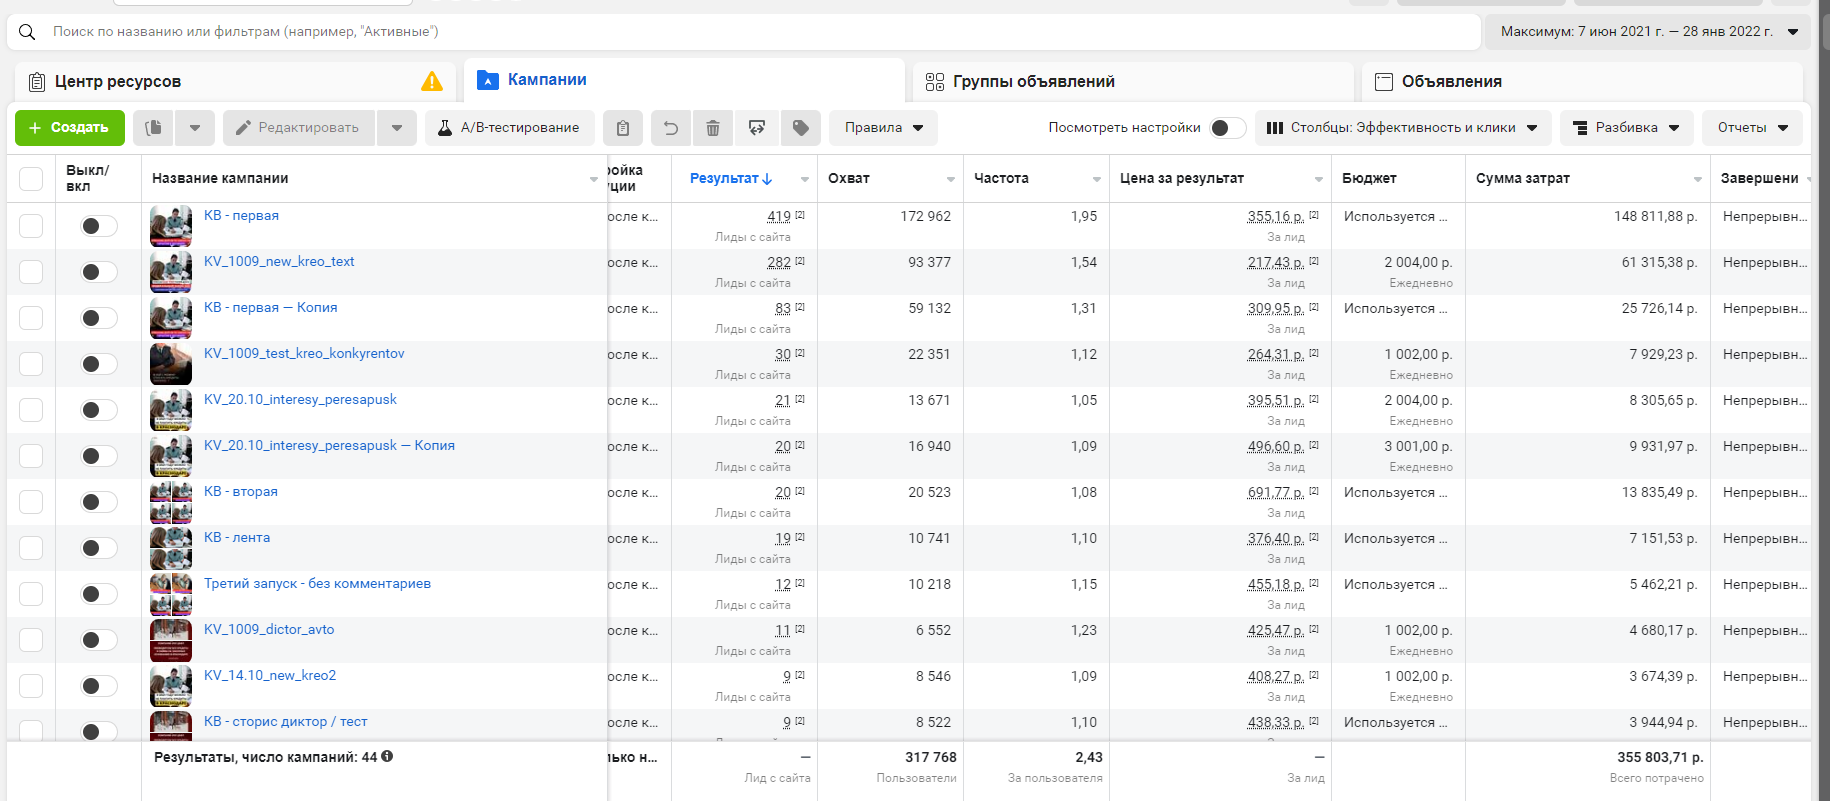Click footnote icon beside 455,18 р. price

[x=1314, y=583]
